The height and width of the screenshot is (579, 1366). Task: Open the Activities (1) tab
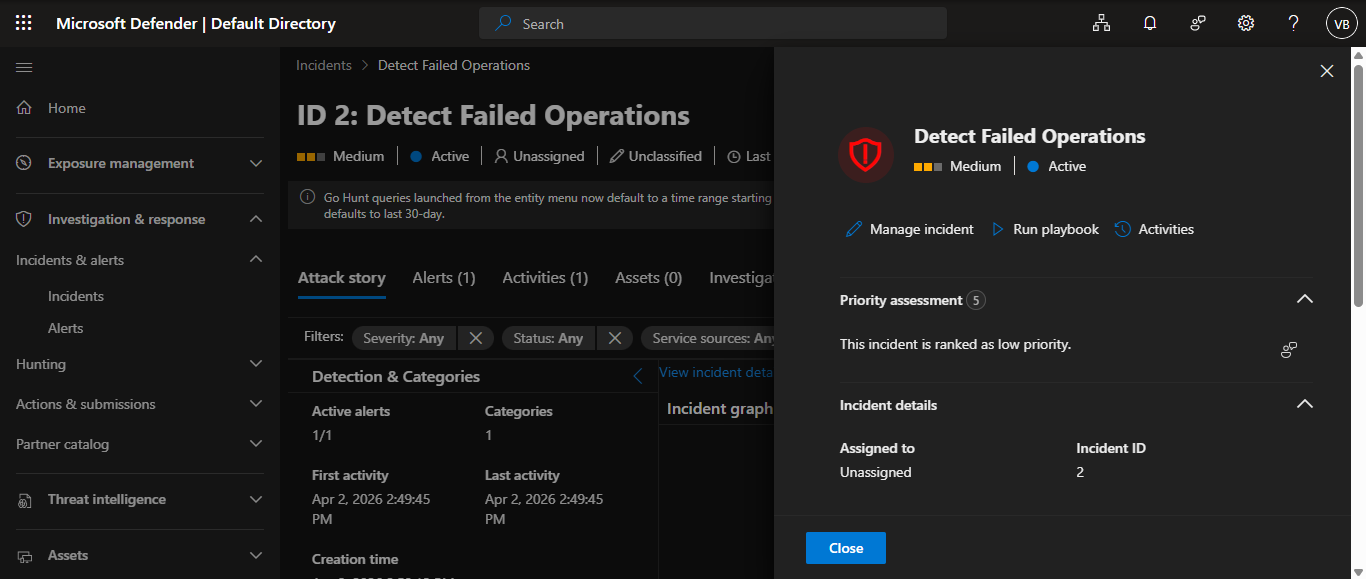pyautogui.click(x=545, y=278)
